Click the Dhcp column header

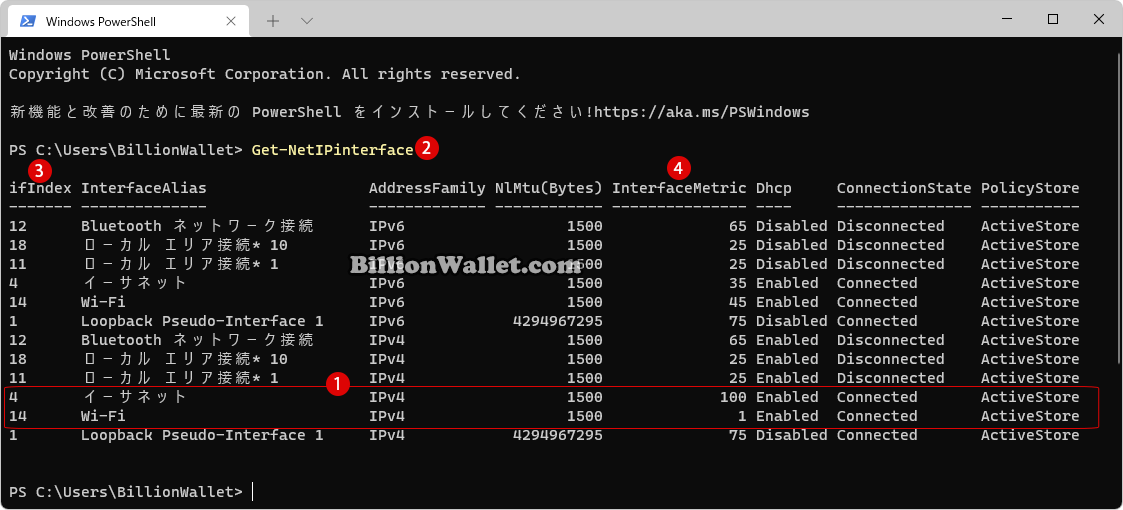pyautogui.click(x=773, y=188)
